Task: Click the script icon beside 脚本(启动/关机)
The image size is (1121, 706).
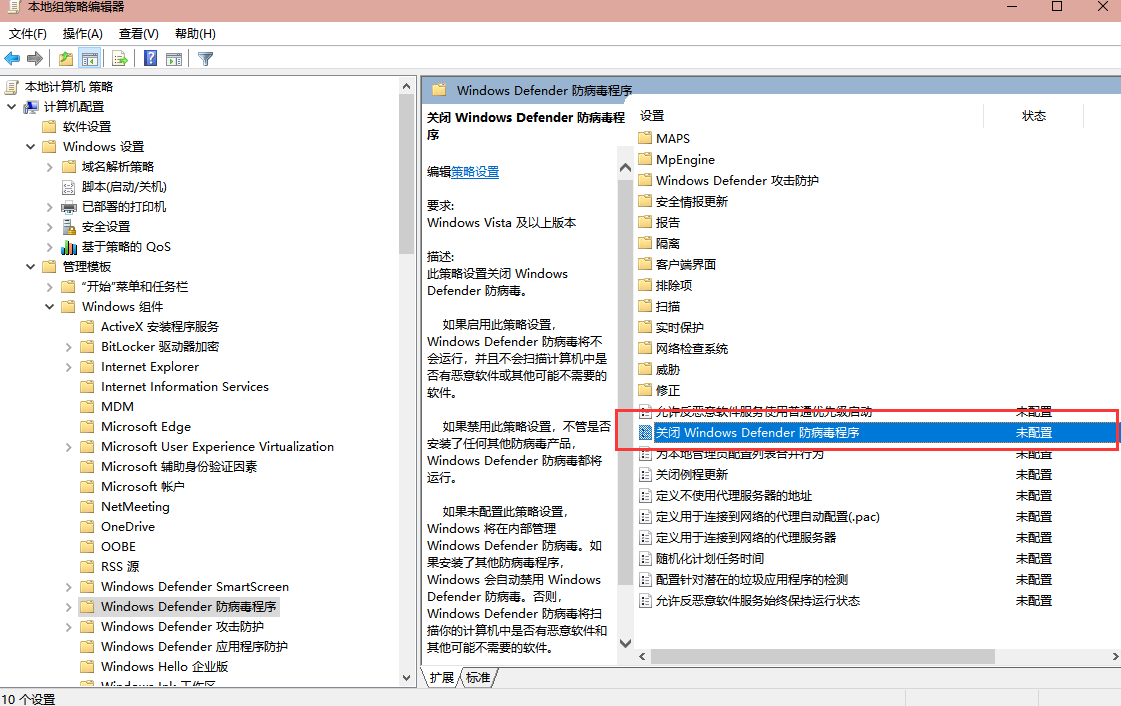Action: coord(69,187)
